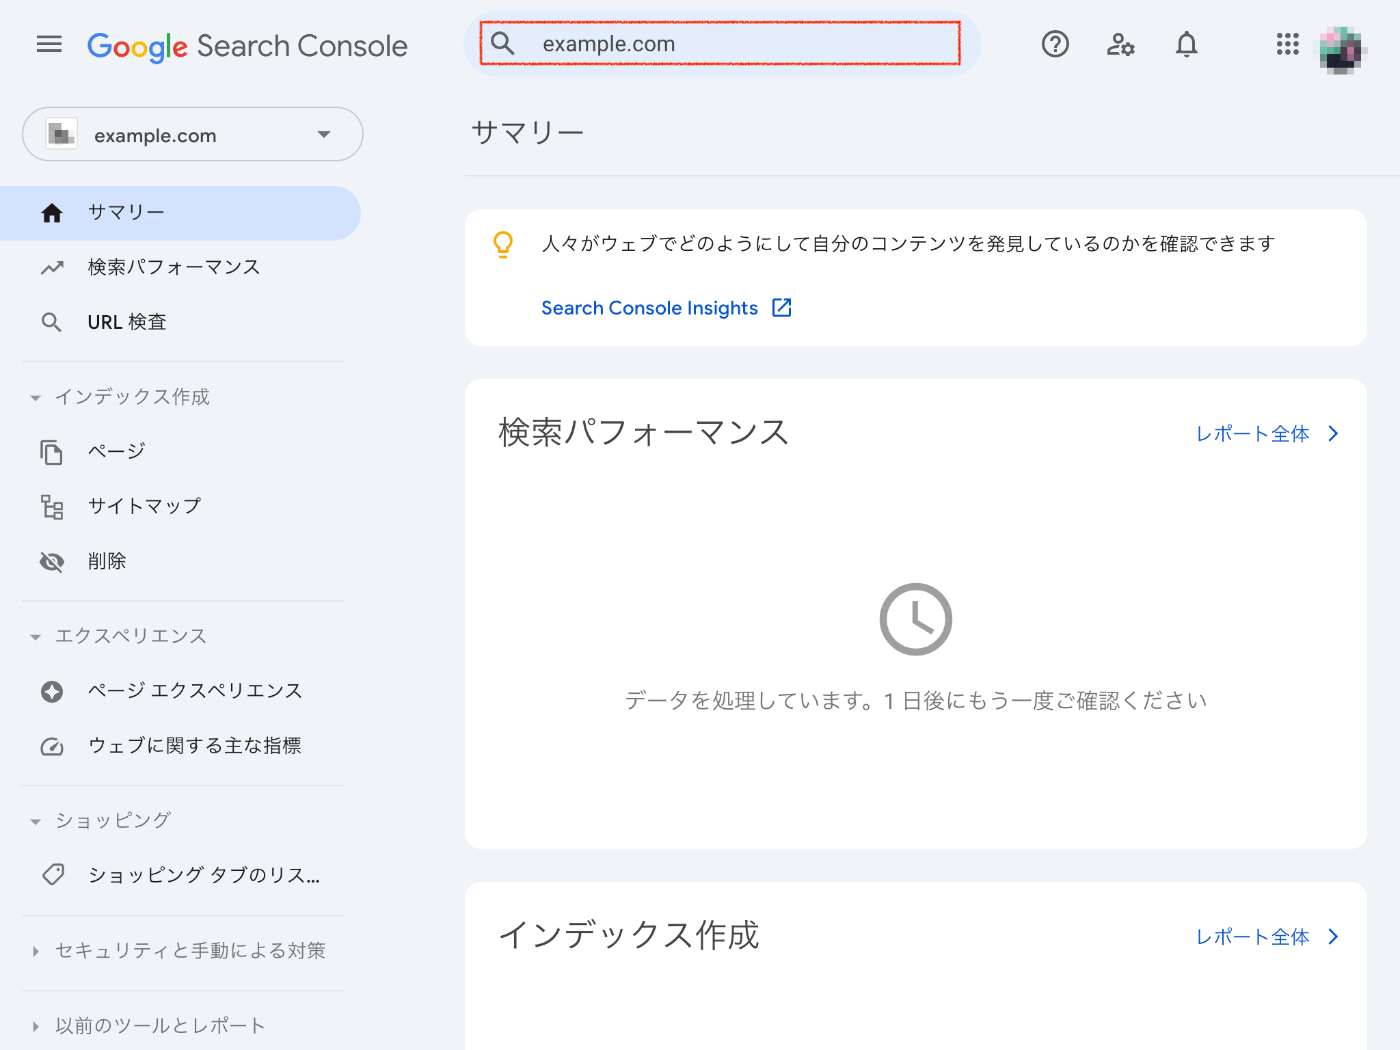Open the Google apps grid

click(1288, 44)
